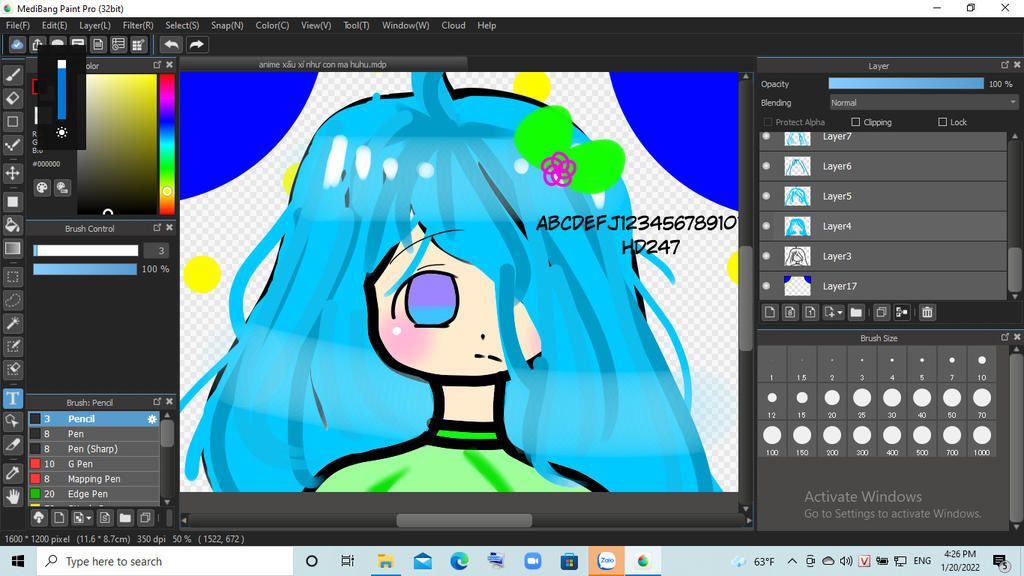Select the Hand pan tool
1024x576 pixels.
coord(12,496)
